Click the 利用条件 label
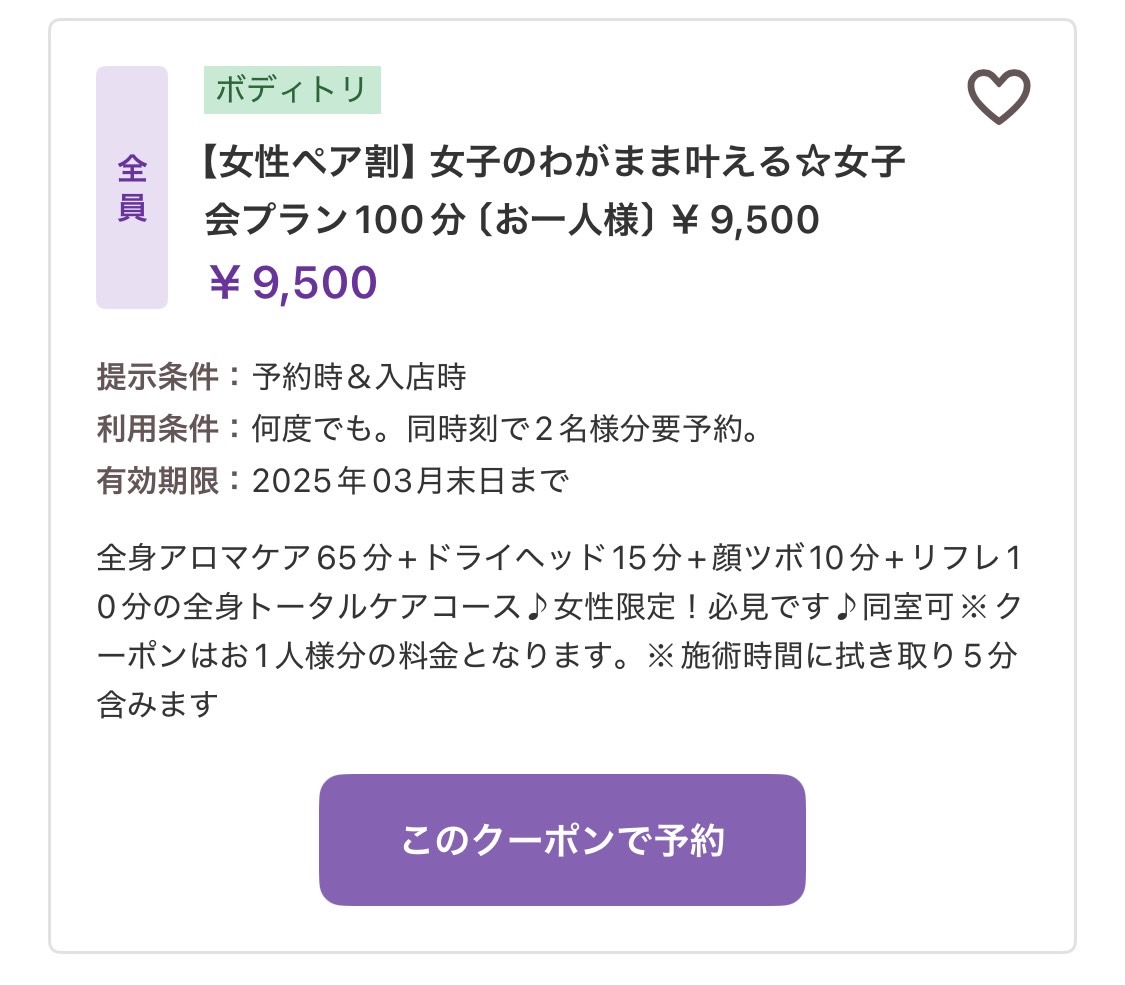 pos(158,428)
